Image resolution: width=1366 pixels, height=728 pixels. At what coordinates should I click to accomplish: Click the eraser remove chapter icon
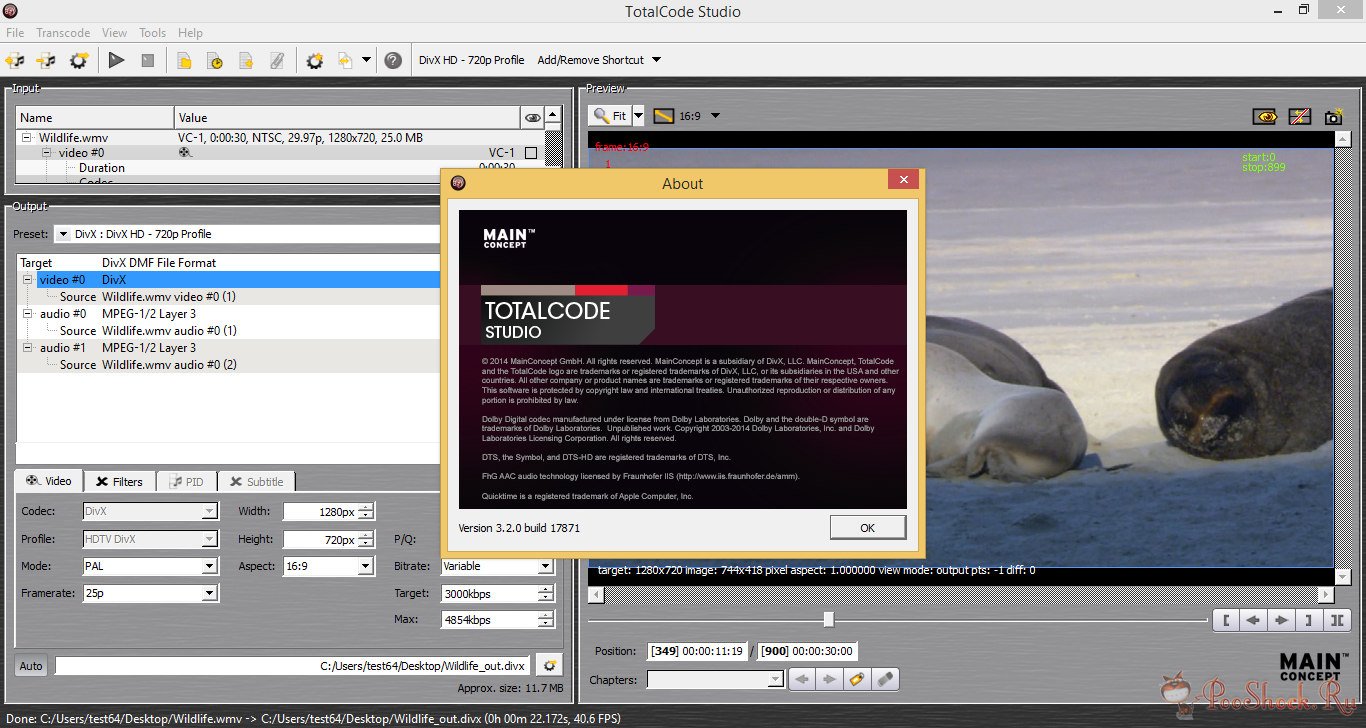(x=885, y=680)
